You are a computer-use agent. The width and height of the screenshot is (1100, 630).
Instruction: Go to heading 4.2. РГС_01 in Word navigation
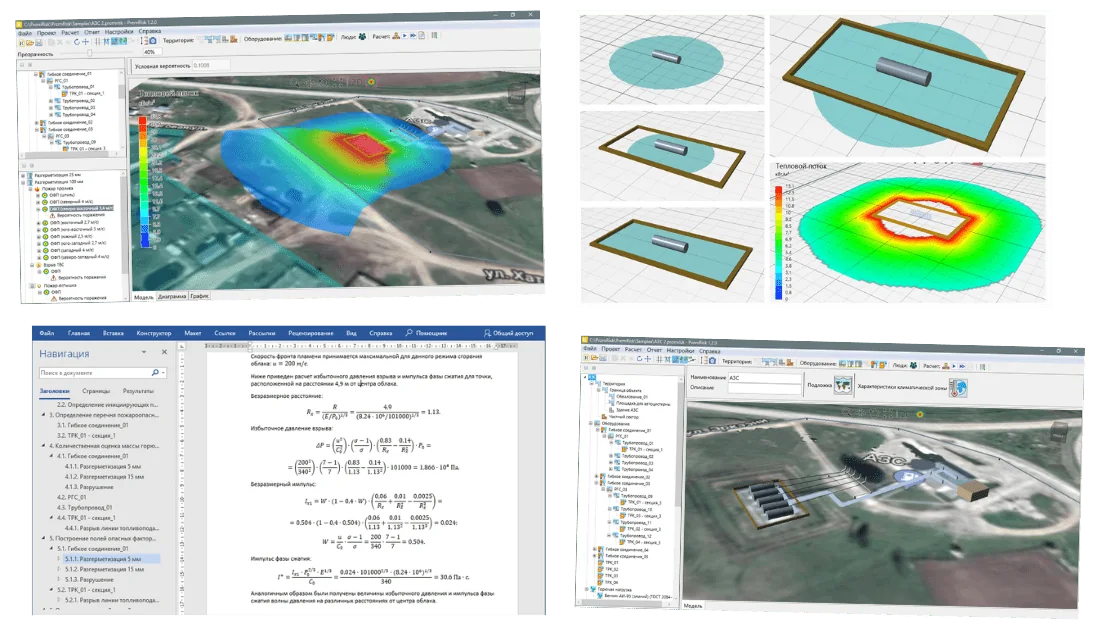tap(71, 497)
